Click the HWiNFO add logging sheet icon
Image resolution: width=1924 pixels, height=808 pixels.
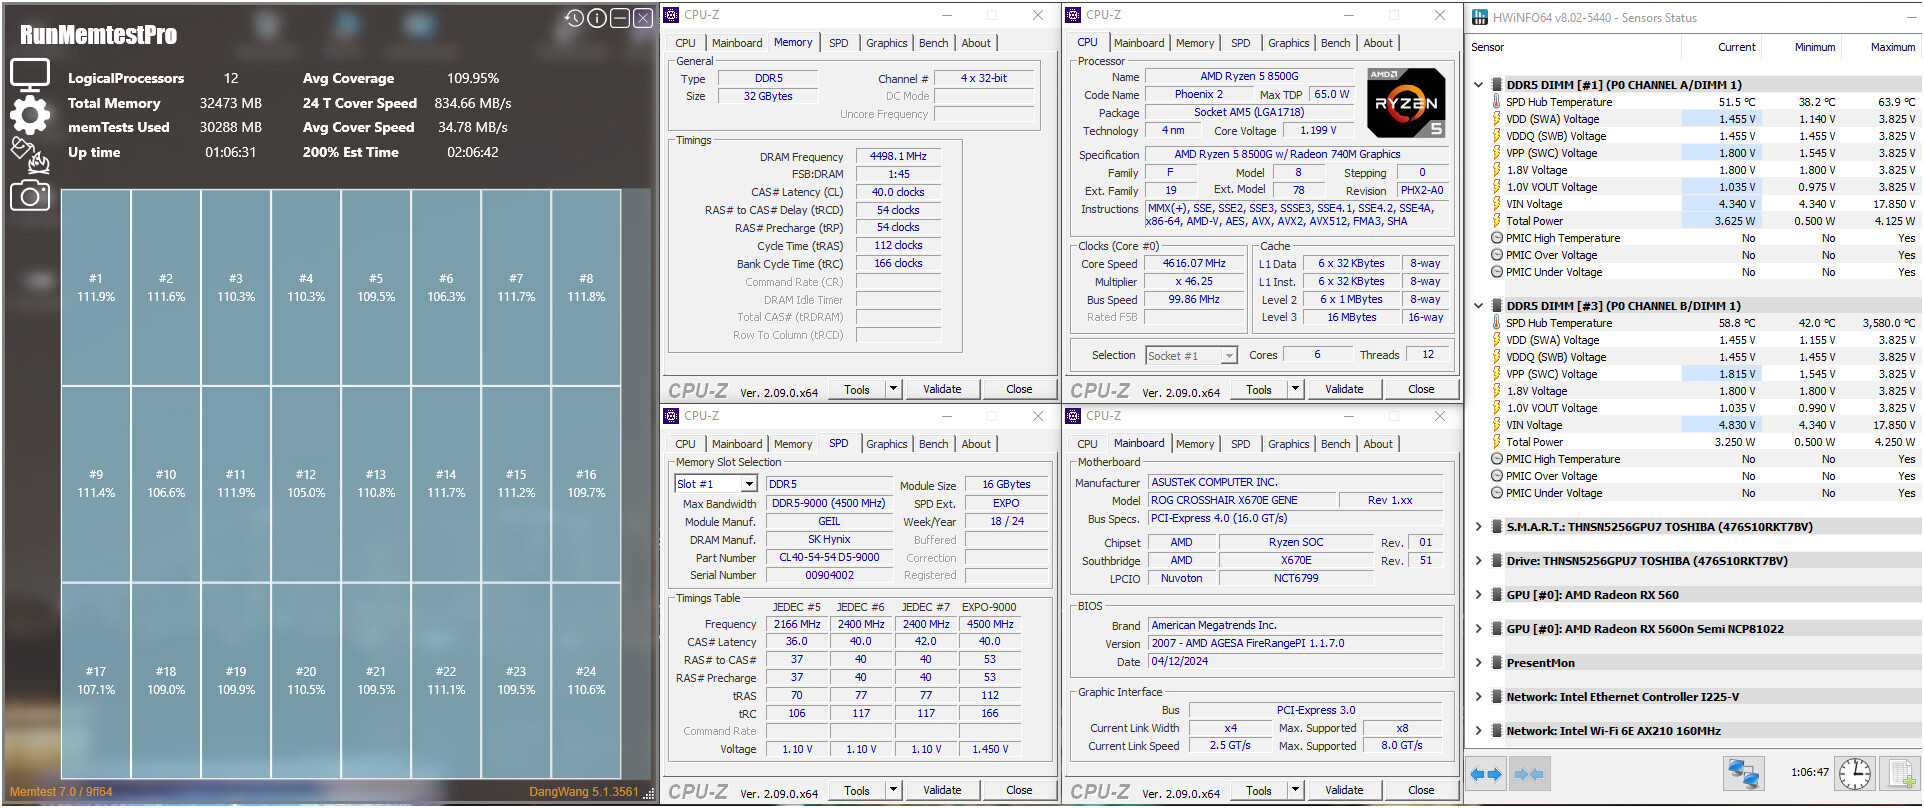pos(1899,774)
